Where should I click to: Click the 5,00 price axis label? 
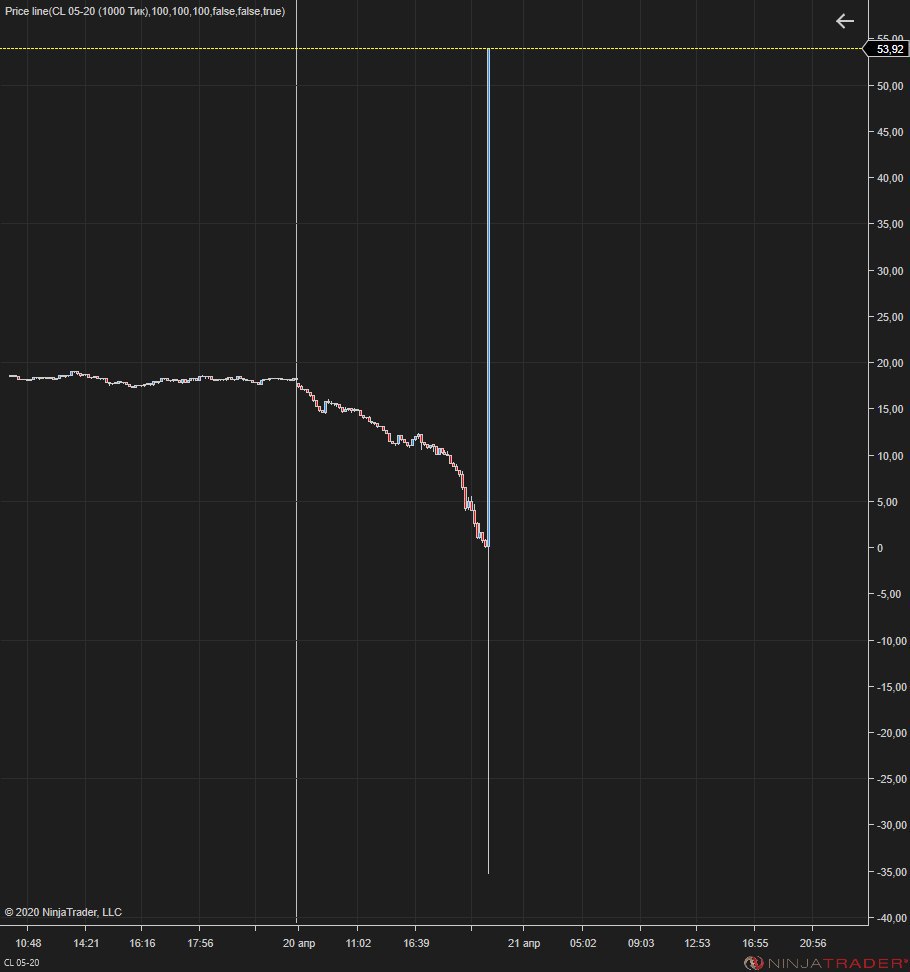[888, 502]
